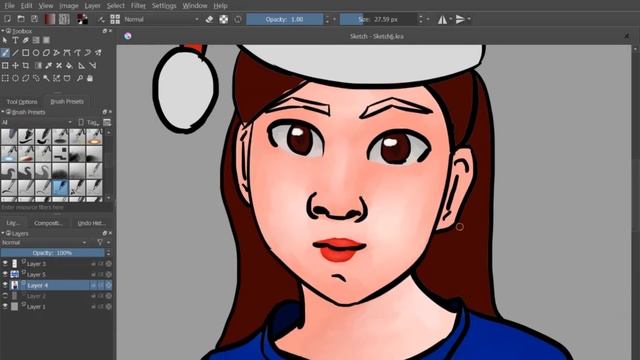640x360 pixels.
Task: Open horizontal mirror options dropdown arrow
Action: [451, 19]
